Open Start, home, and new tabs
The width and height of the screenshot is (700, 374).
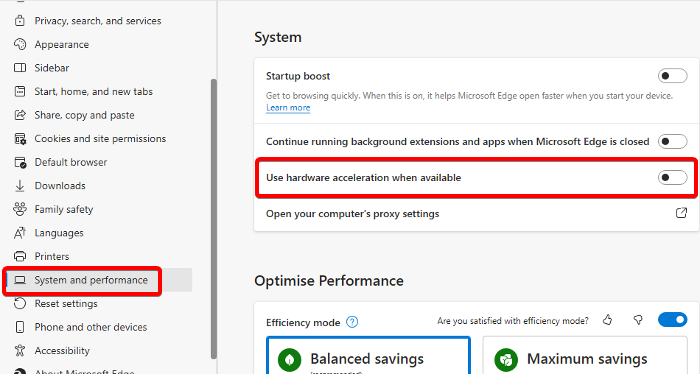[93, 91]
